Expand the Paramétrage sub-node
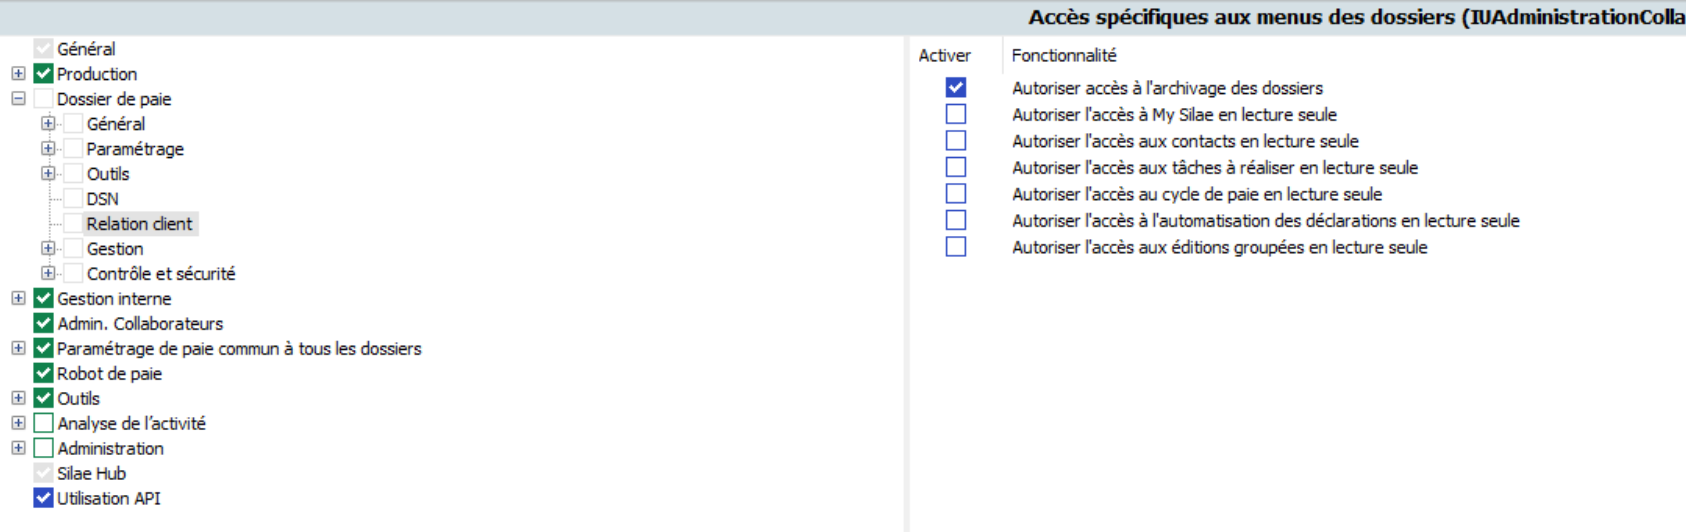 pyautogui.click(x=48, y=149)
